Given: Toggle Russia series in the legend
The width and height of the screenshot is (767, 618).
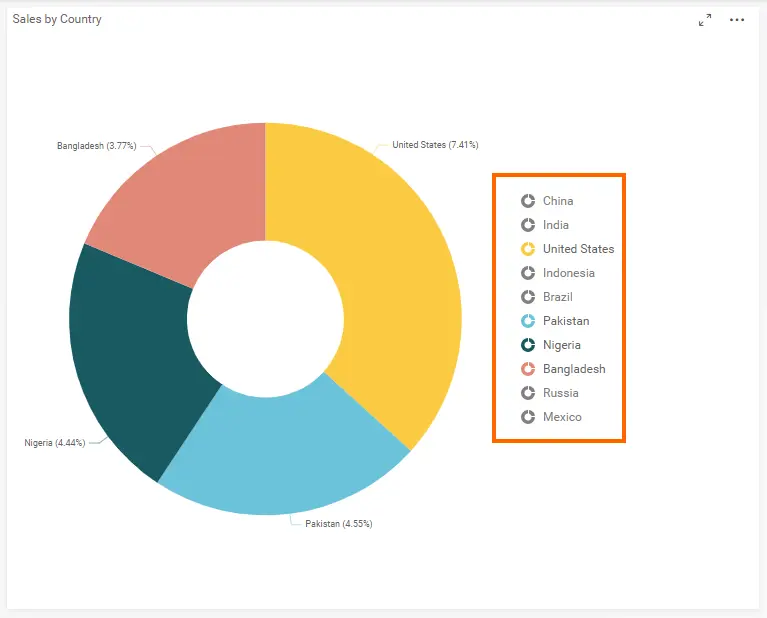Looking at the screenshot, I should [560, 393].
